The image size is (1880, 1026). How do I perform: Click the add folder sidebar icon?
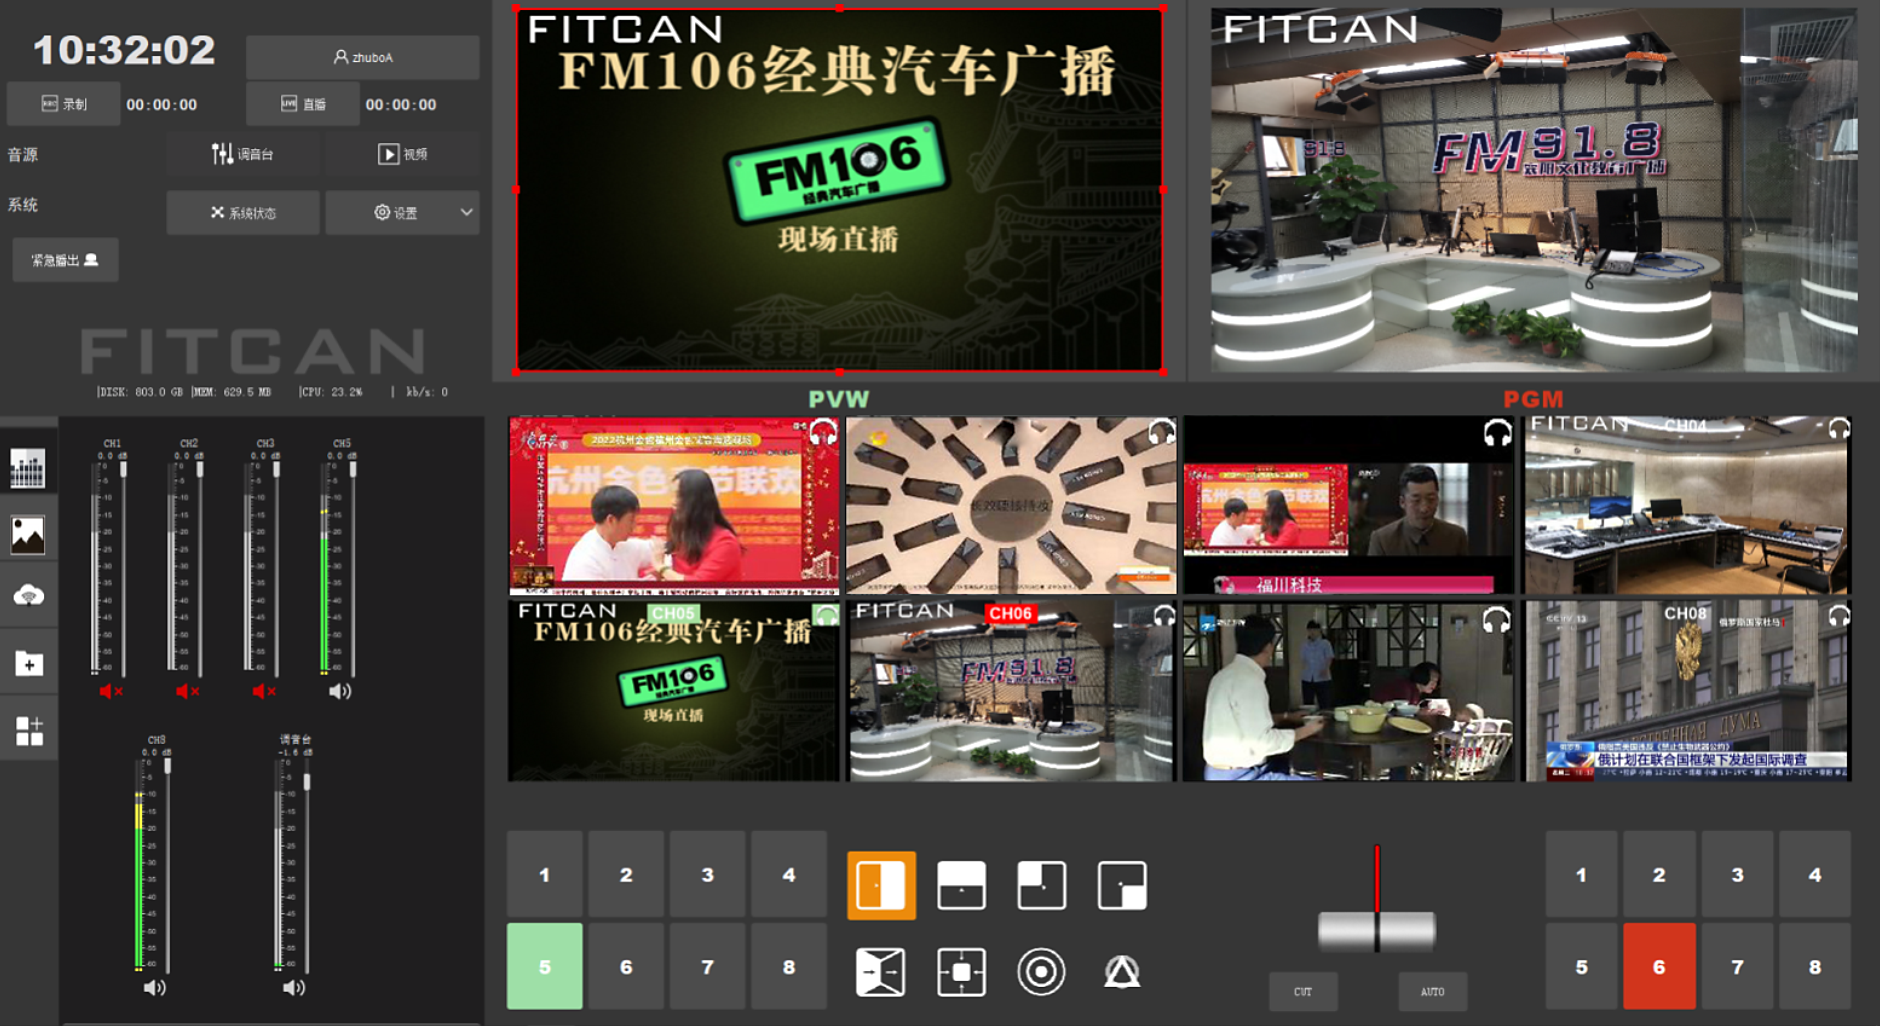point(28,663)
